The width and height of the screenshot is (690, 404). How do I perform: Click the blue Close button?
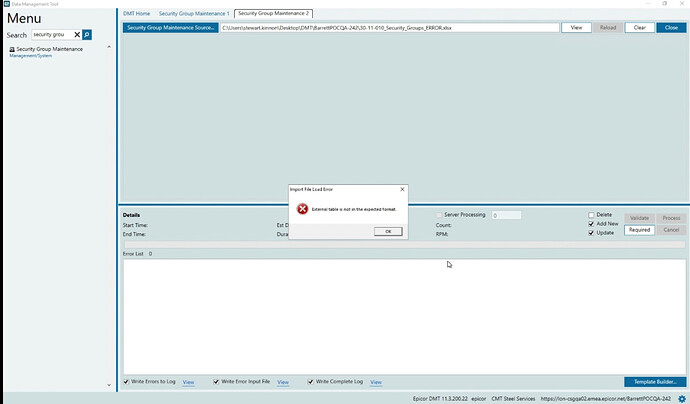click(671, 28)
